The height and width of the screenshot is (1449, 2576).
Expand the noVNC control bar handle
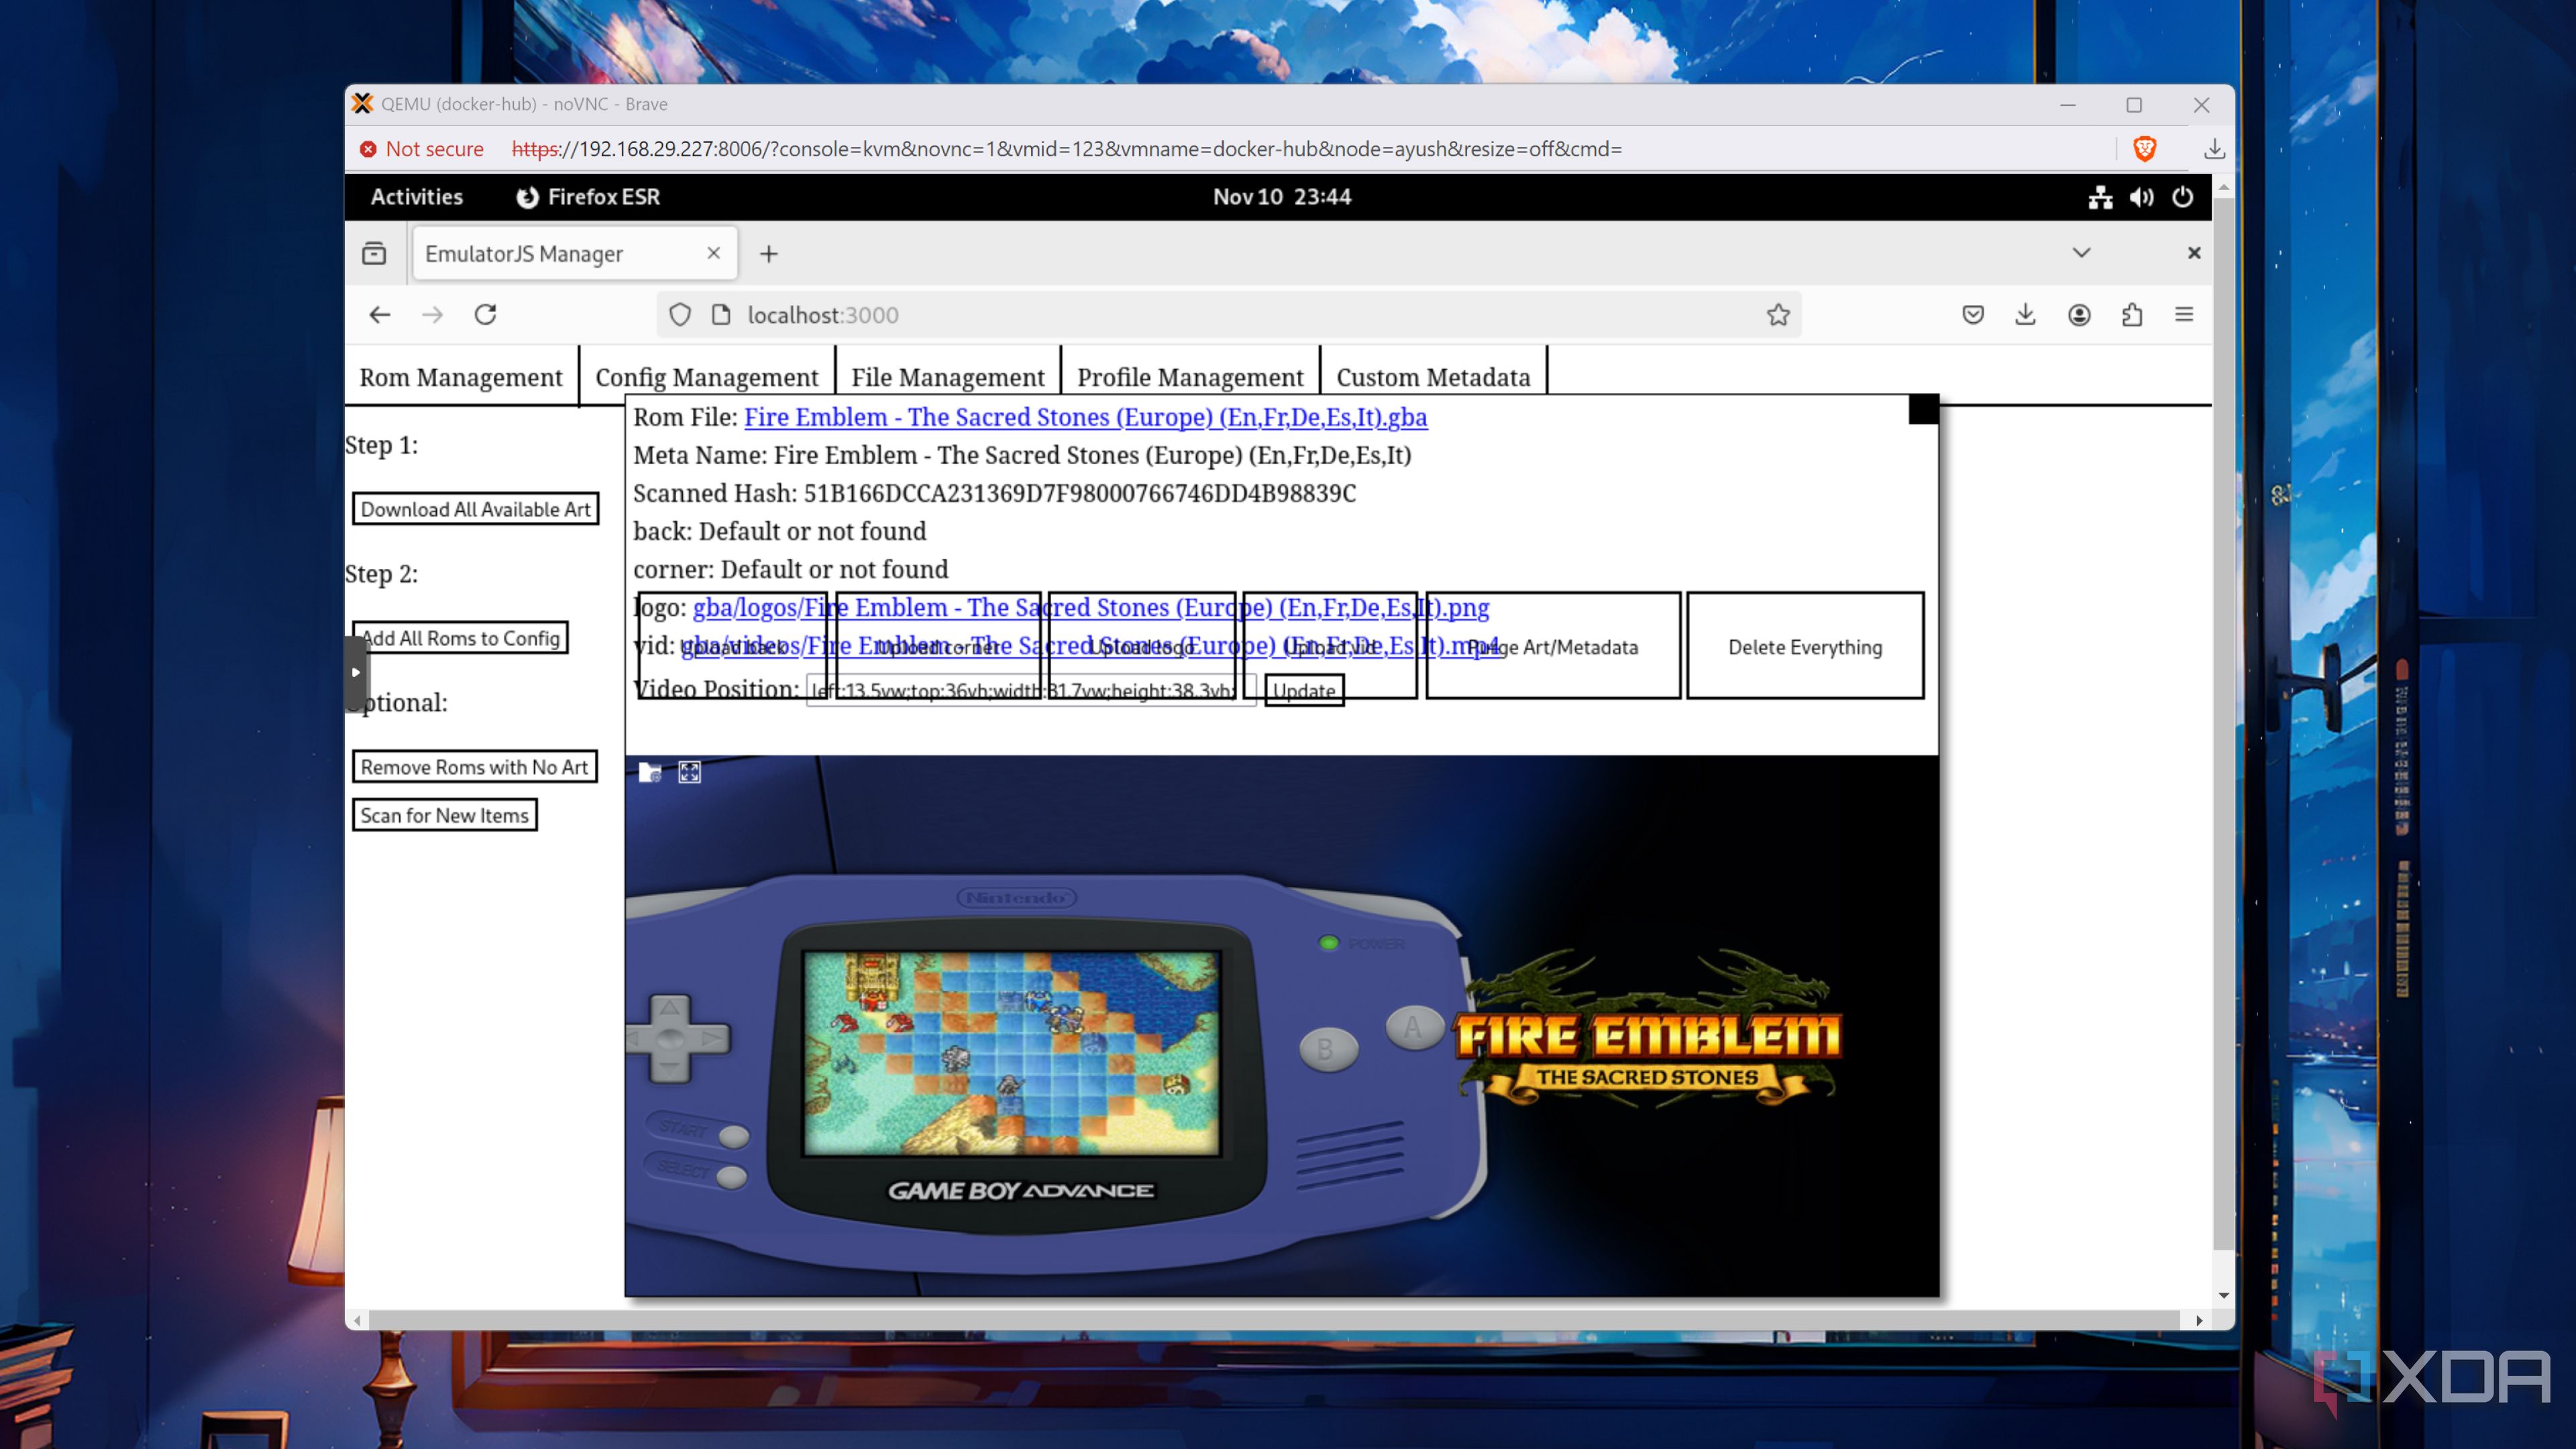355,672
